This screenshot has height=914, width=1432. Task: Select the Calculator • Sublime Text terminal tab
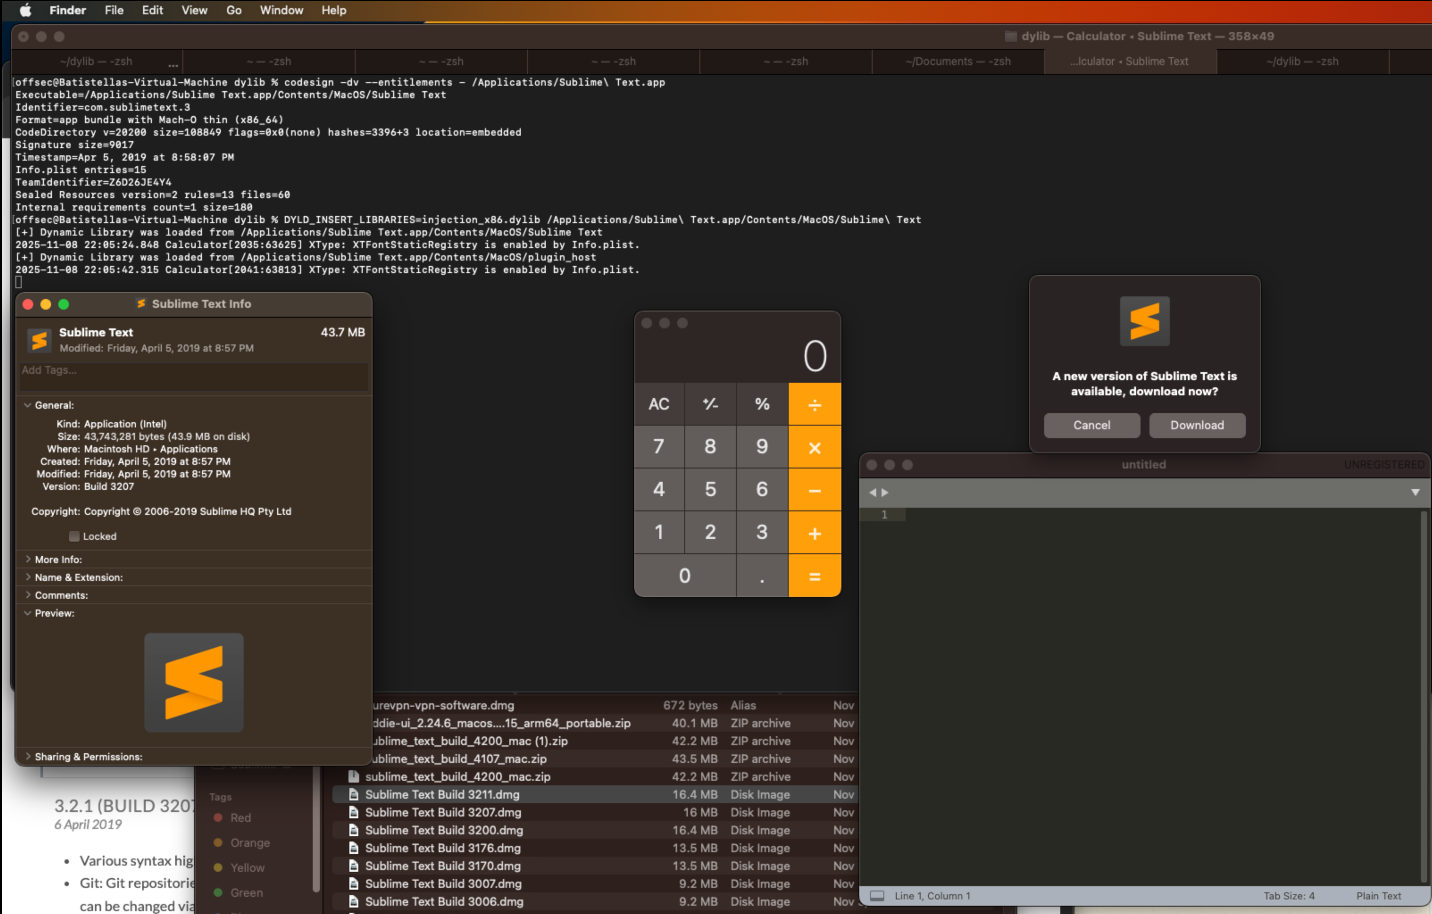click(1130, 61)
